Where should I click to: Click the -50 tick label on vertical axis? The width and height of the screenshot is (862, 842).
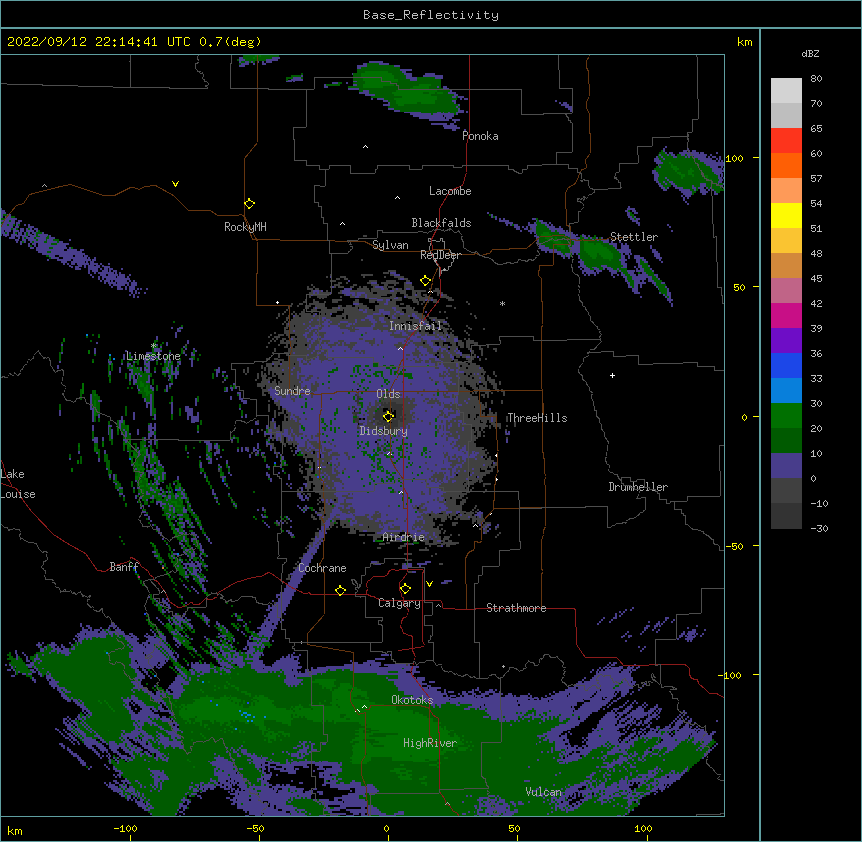734,546
